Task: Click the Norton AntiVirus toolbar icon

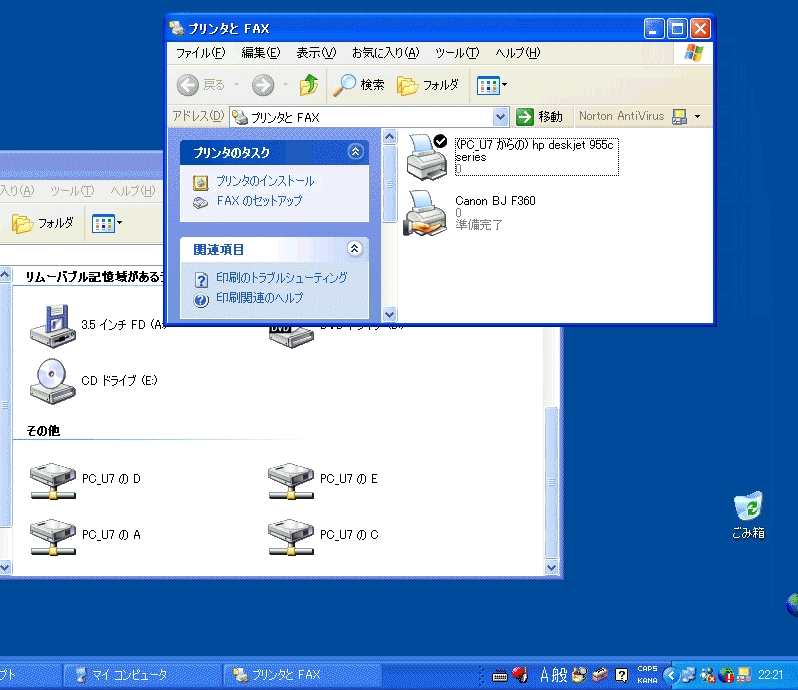Action: pyautogui.click(x=679, y=117)
